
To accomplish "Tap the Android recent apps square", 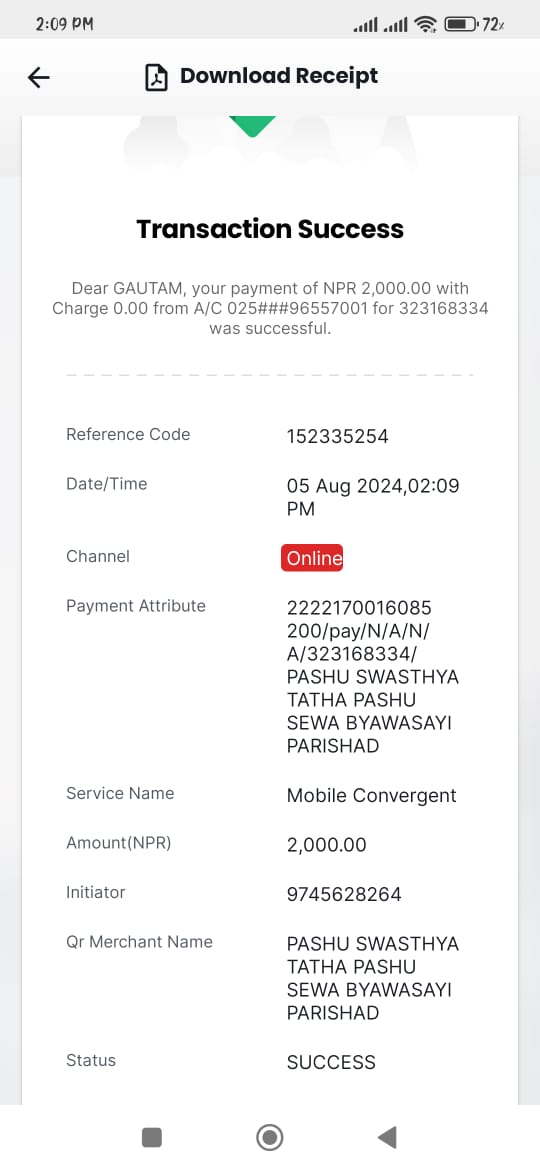I will click(152, 1137).
